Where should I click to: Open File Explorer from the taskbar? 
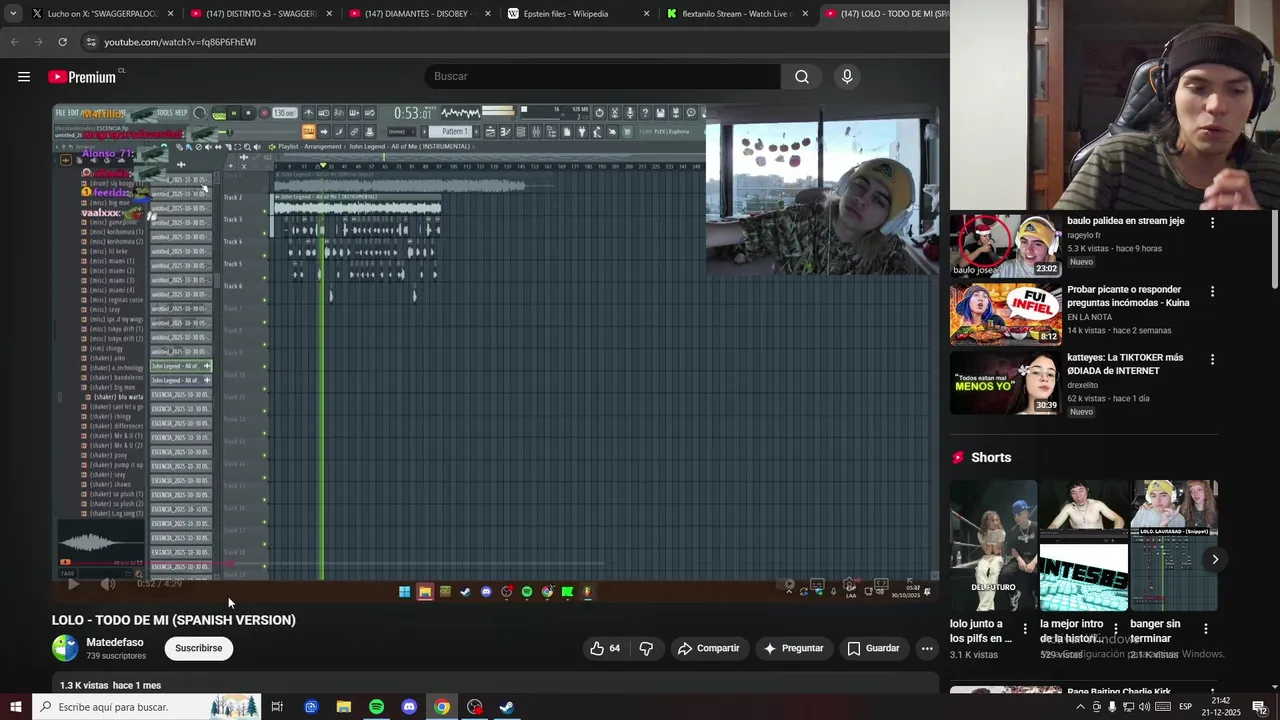(x=344, y=707)
